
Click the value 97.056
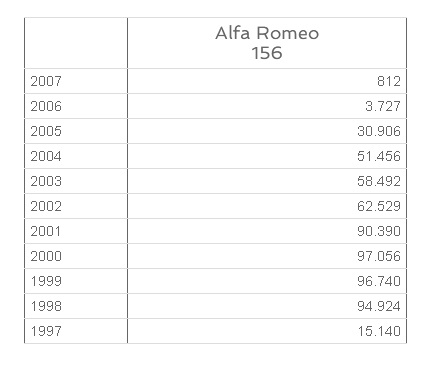point(379,256)
